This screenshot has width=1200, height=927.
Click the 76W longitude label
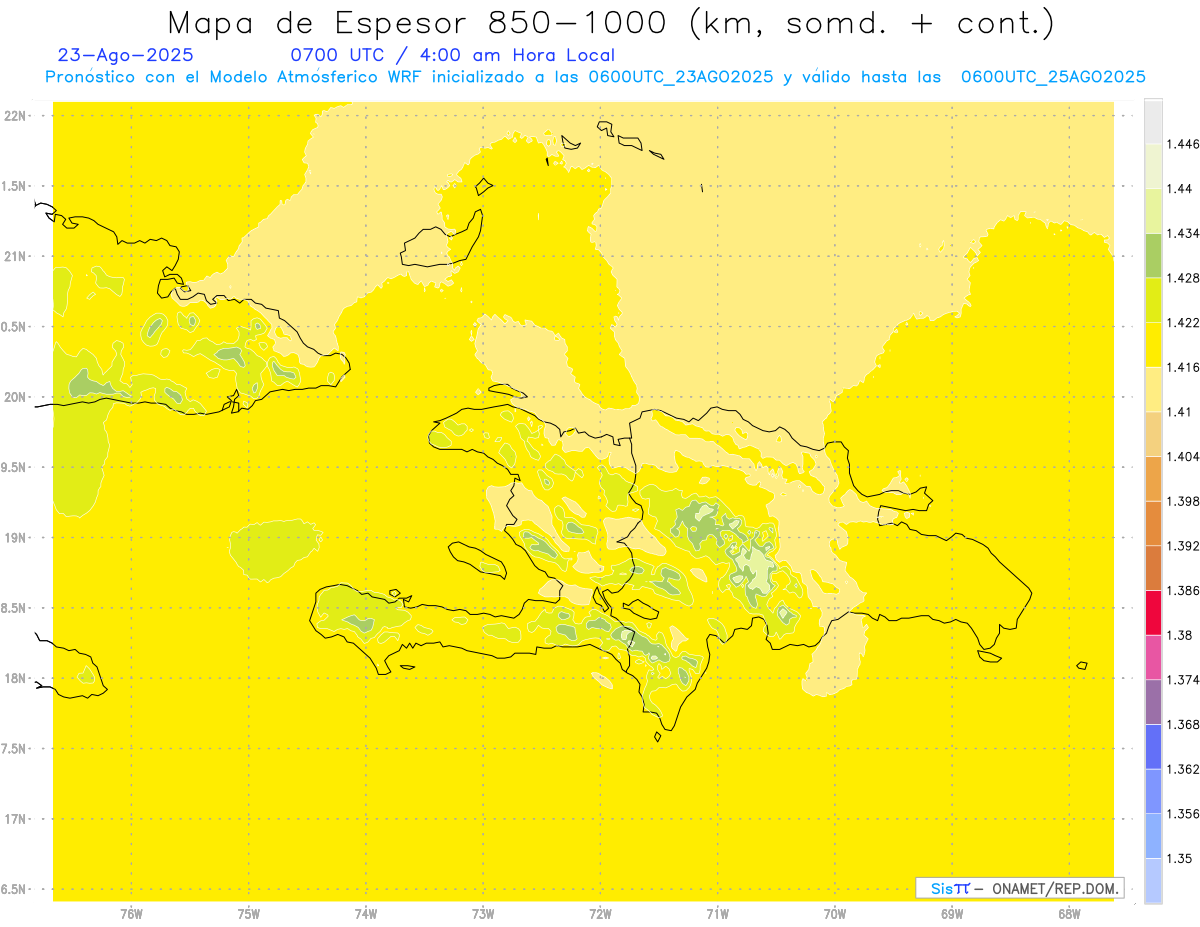[131, 913]
